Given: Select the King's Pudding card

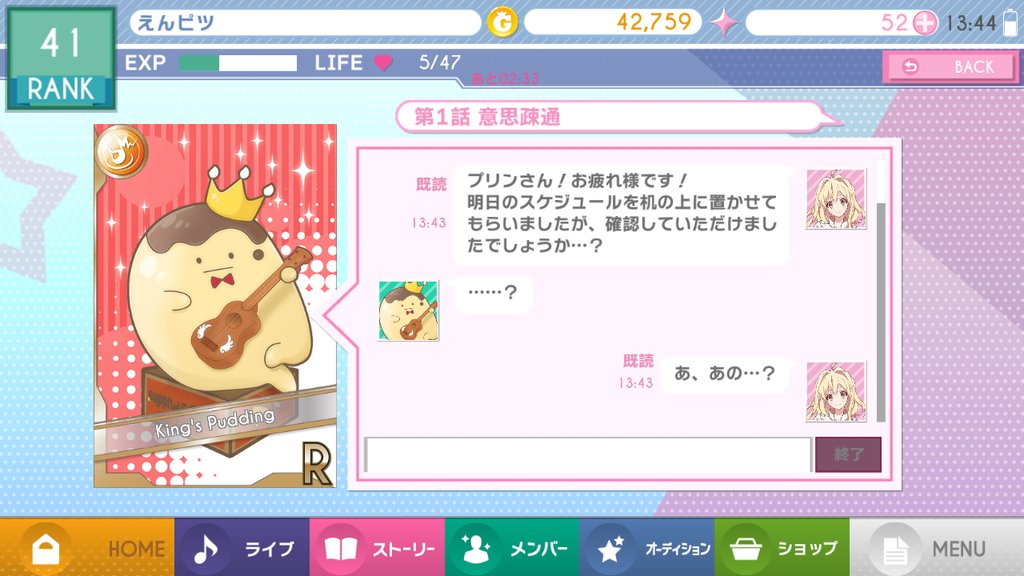Looking at the screenshot, I should pyautogui.click(x=216, y=306).
